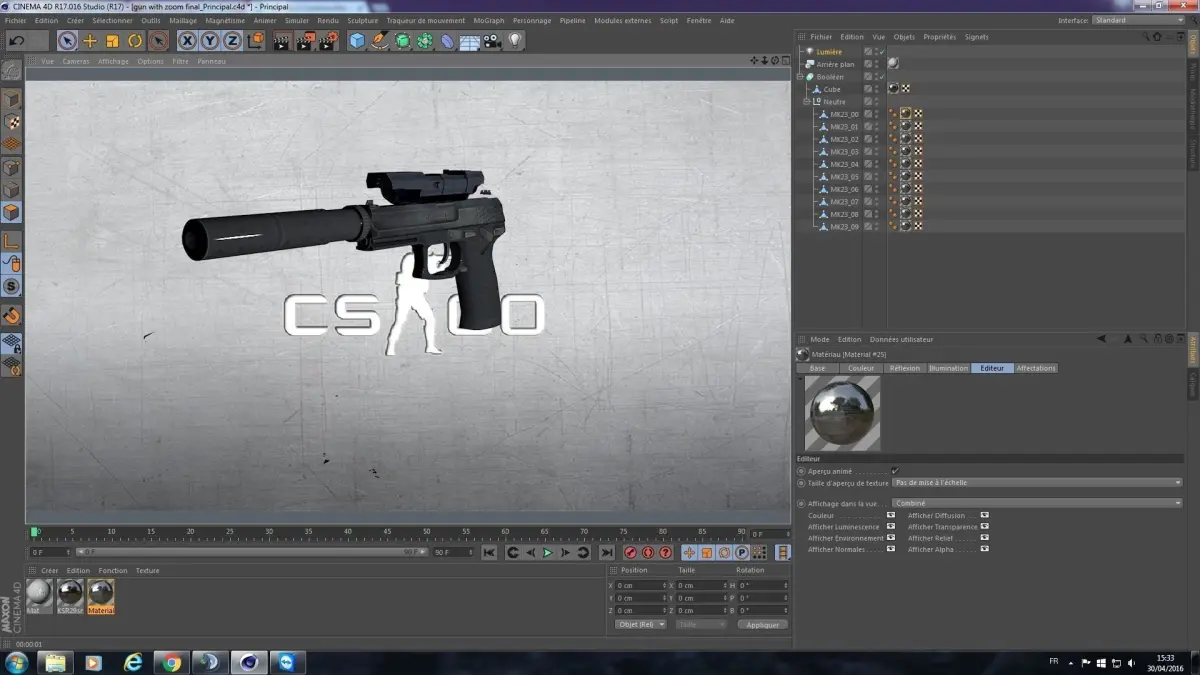Select the MK23_05 mesh object

click(x=844, y=177)
